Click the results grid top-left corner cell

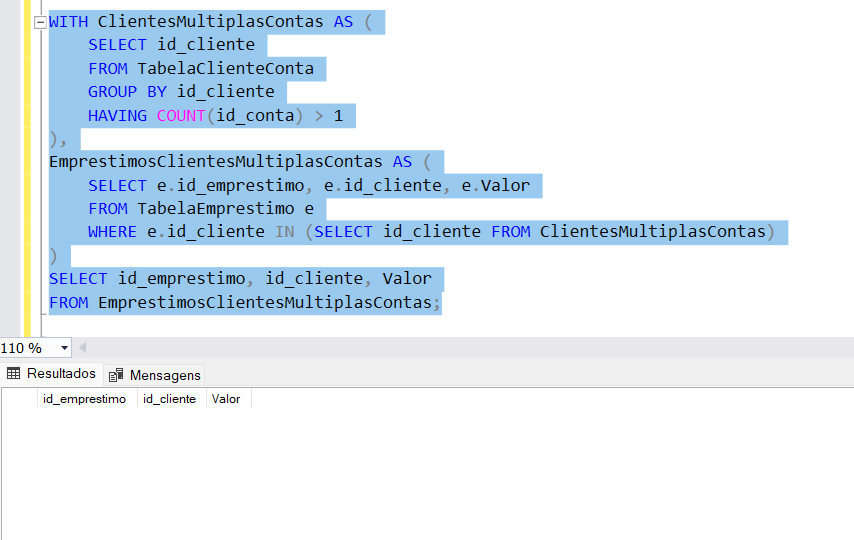click(x=20, y=399)
